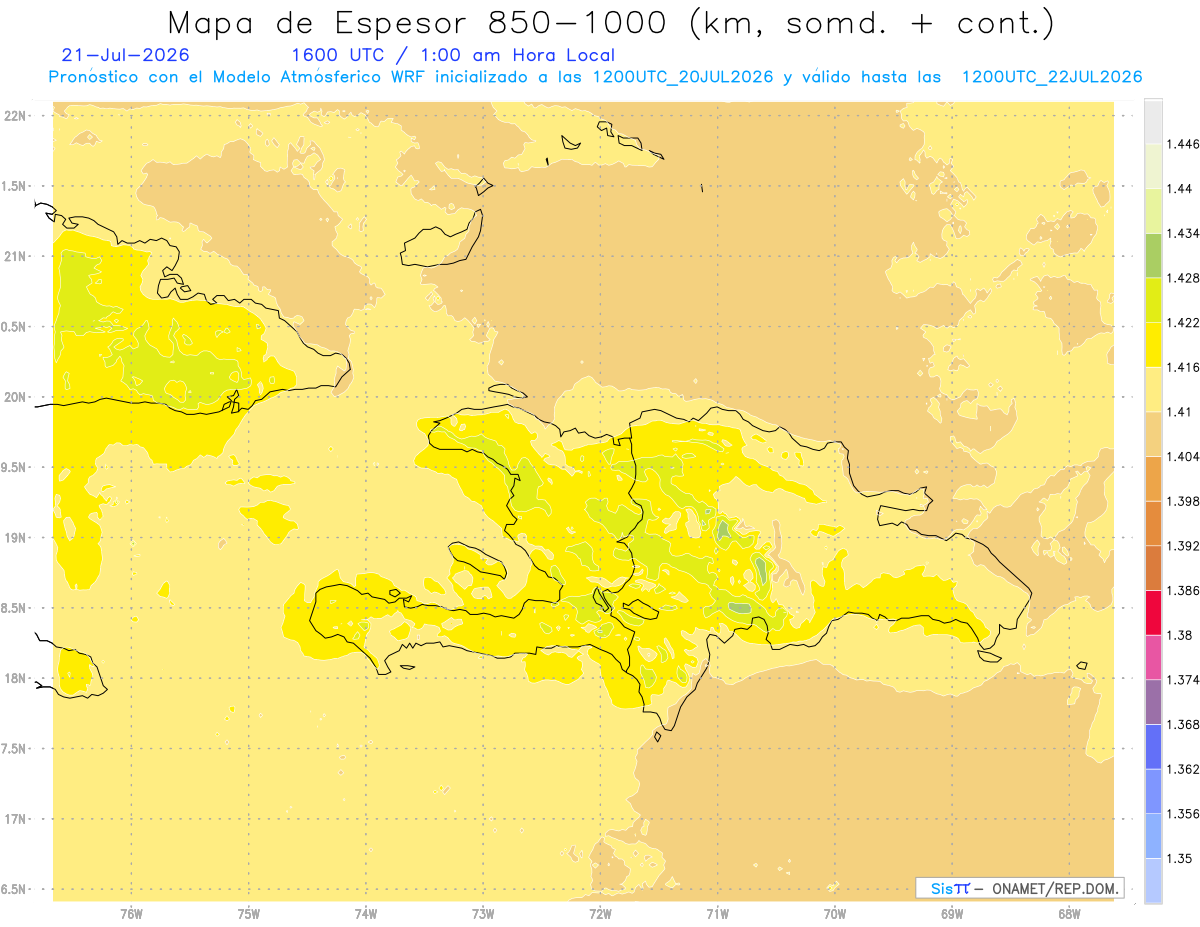Viewport: 1200px width, 927px height.
Task: Click the yellow-green legend swatch between 1.422 and 1.428
Action: pos(1153,300)
